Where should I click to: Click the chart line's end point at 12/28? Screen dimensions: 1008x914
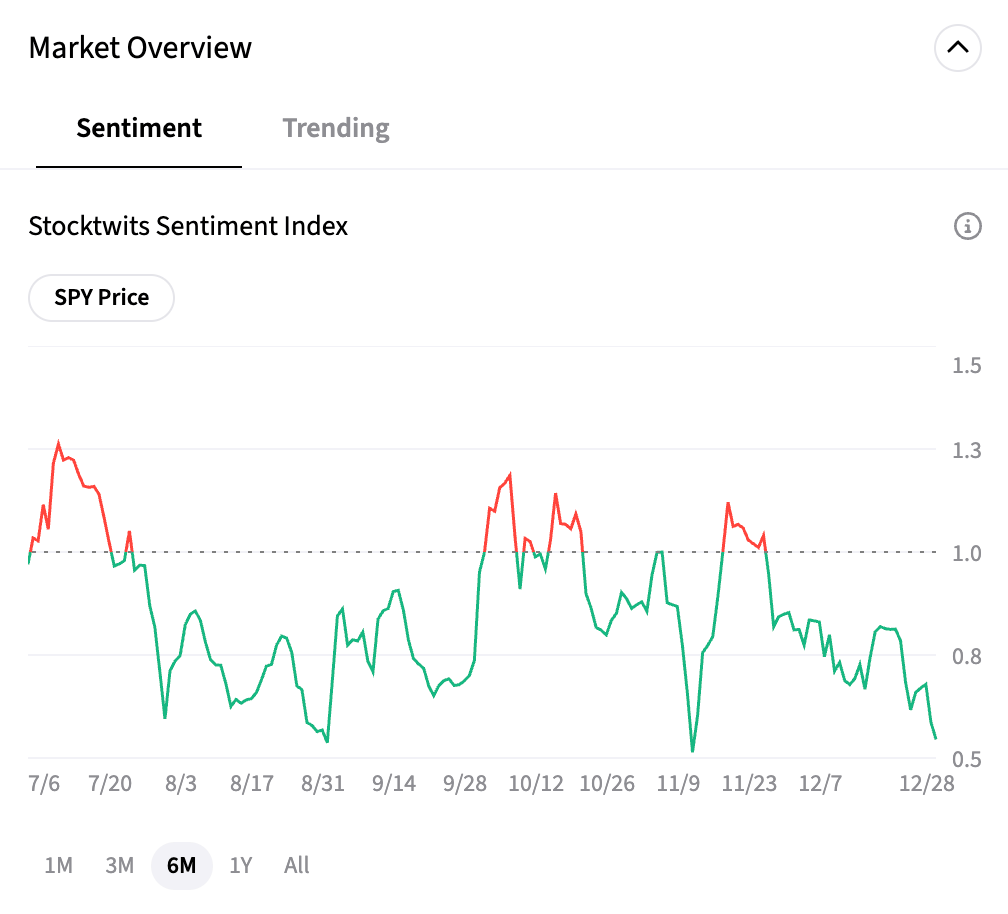935,738
